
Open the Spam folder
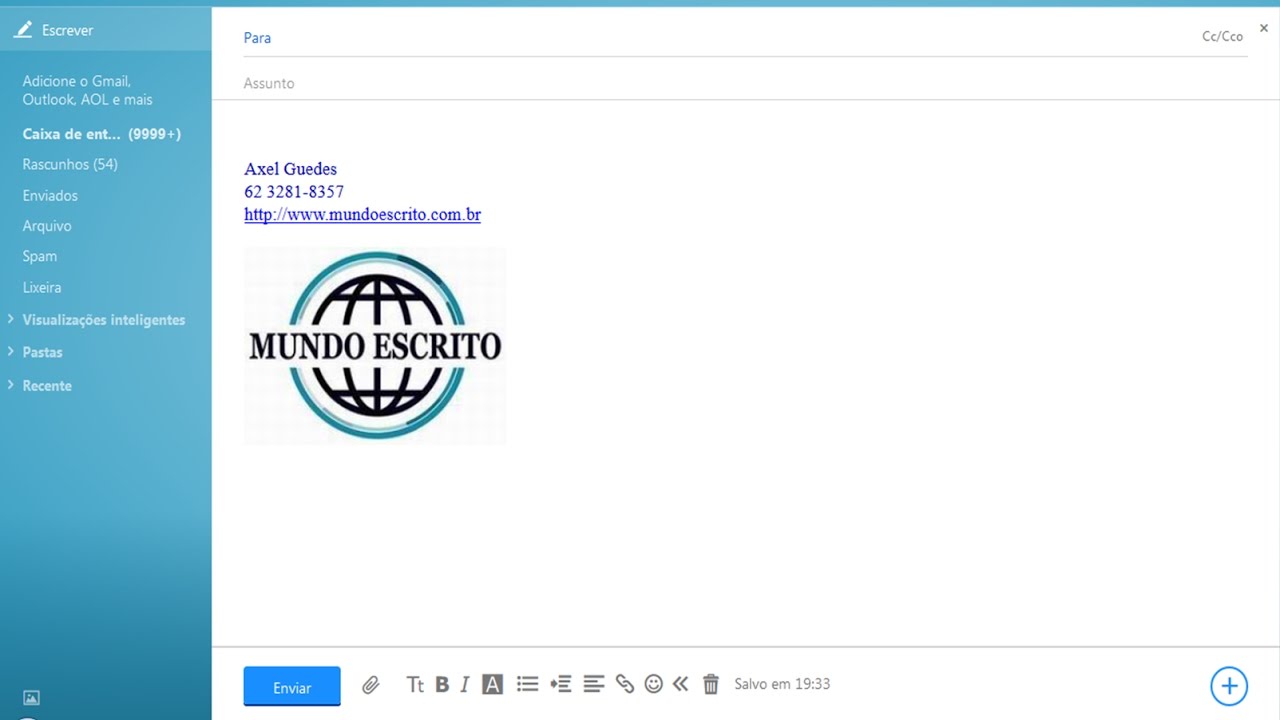click(40, 256)
